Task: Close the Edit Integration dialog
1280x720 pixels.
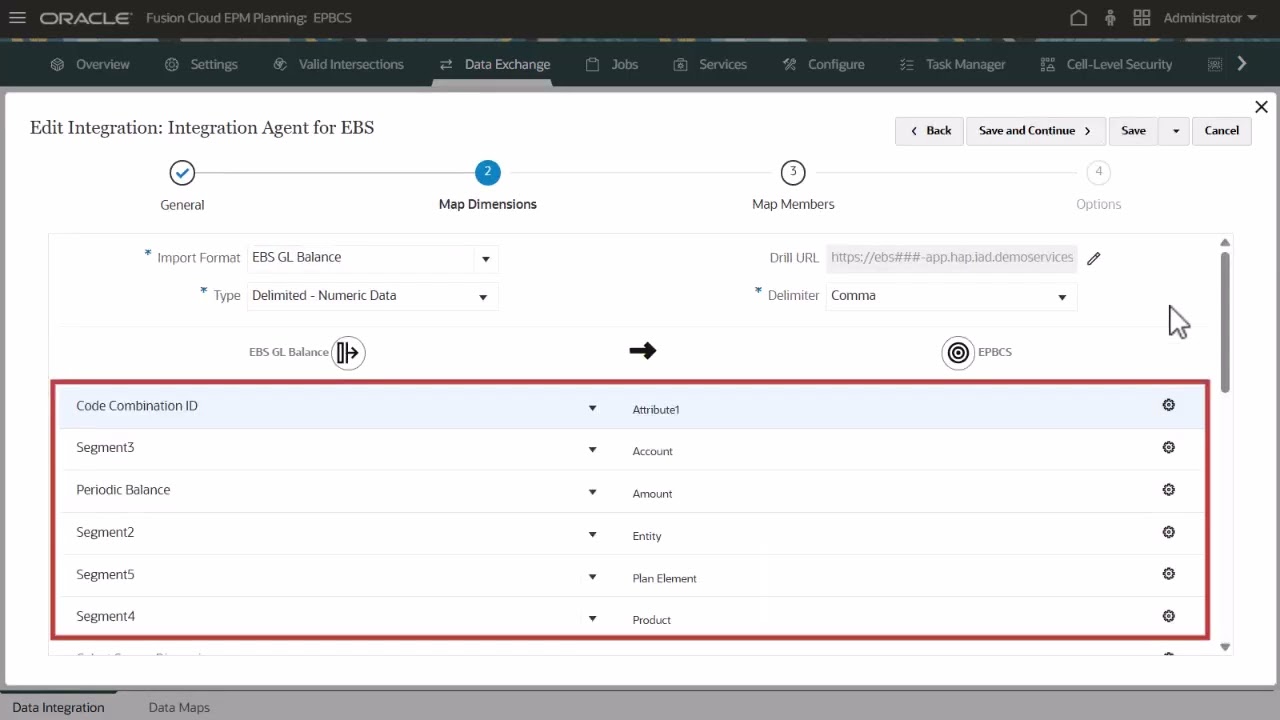Action: 1261,107
